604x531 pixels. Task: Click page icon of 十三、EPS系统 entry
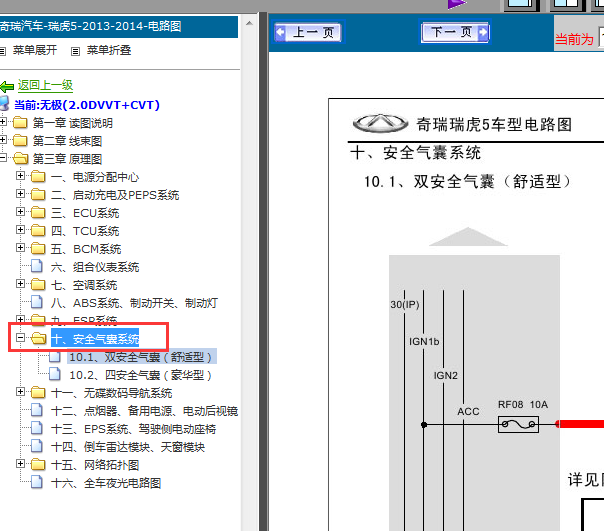pyautogui.click(x=37, y=428)
